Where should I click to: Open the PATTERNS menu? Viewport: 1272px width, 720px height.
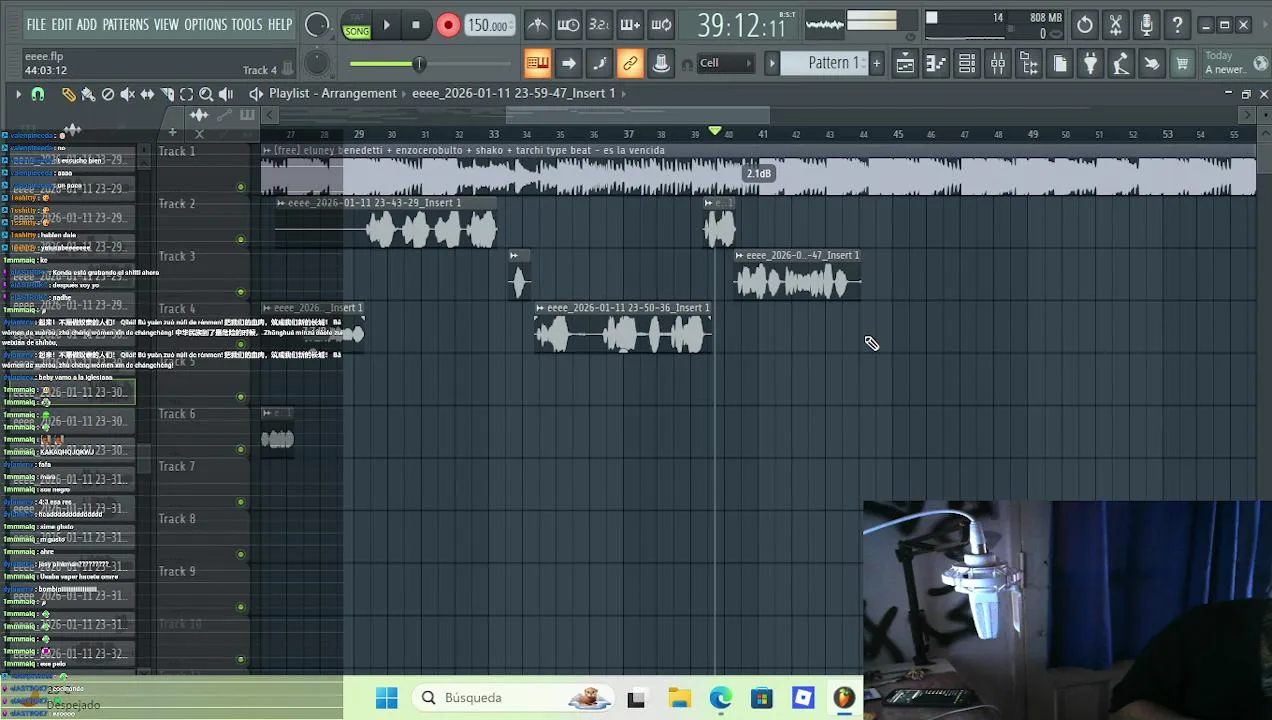125,25
